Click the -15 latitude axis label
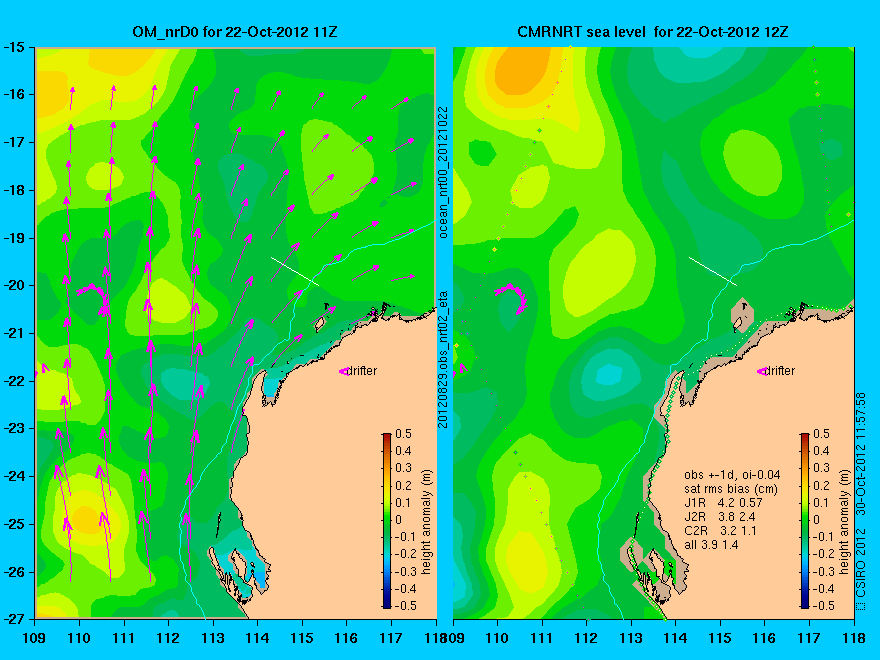This screenshot has height=660, width=880. point(13,47)
